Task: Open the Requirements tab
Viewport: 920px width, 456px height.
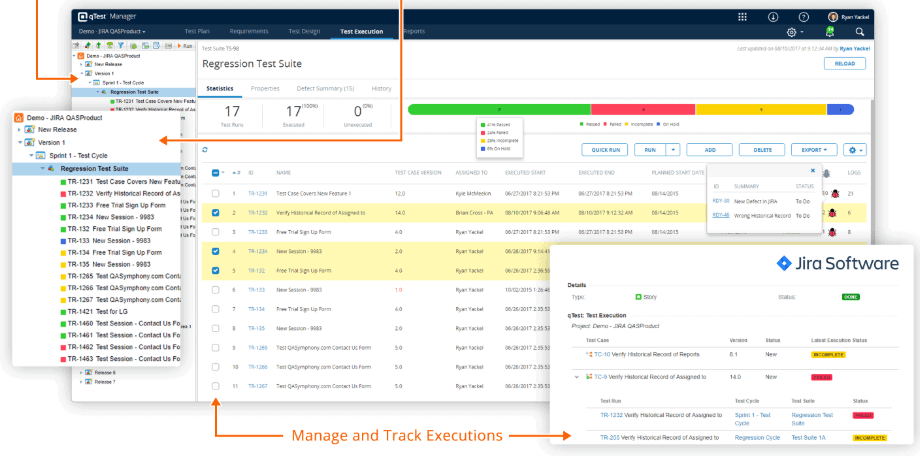Action: pyautogui.click(x=249, y=32)
